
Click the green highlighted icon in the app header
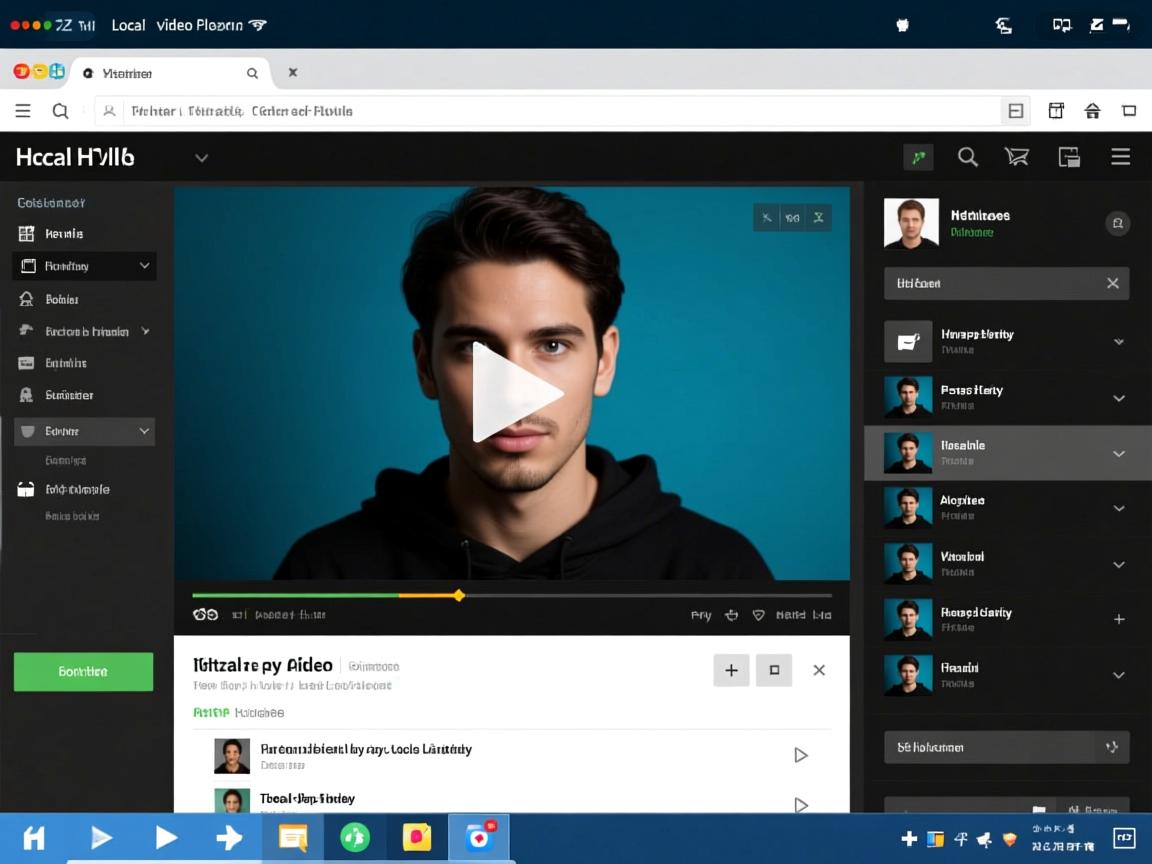[x=918, y=157]
